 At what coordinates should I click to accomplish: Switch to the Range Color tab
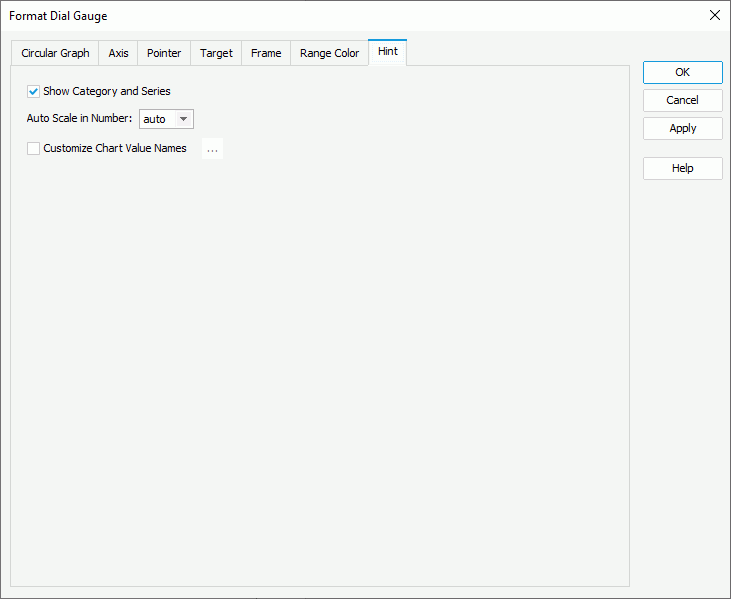coord(329,53)
